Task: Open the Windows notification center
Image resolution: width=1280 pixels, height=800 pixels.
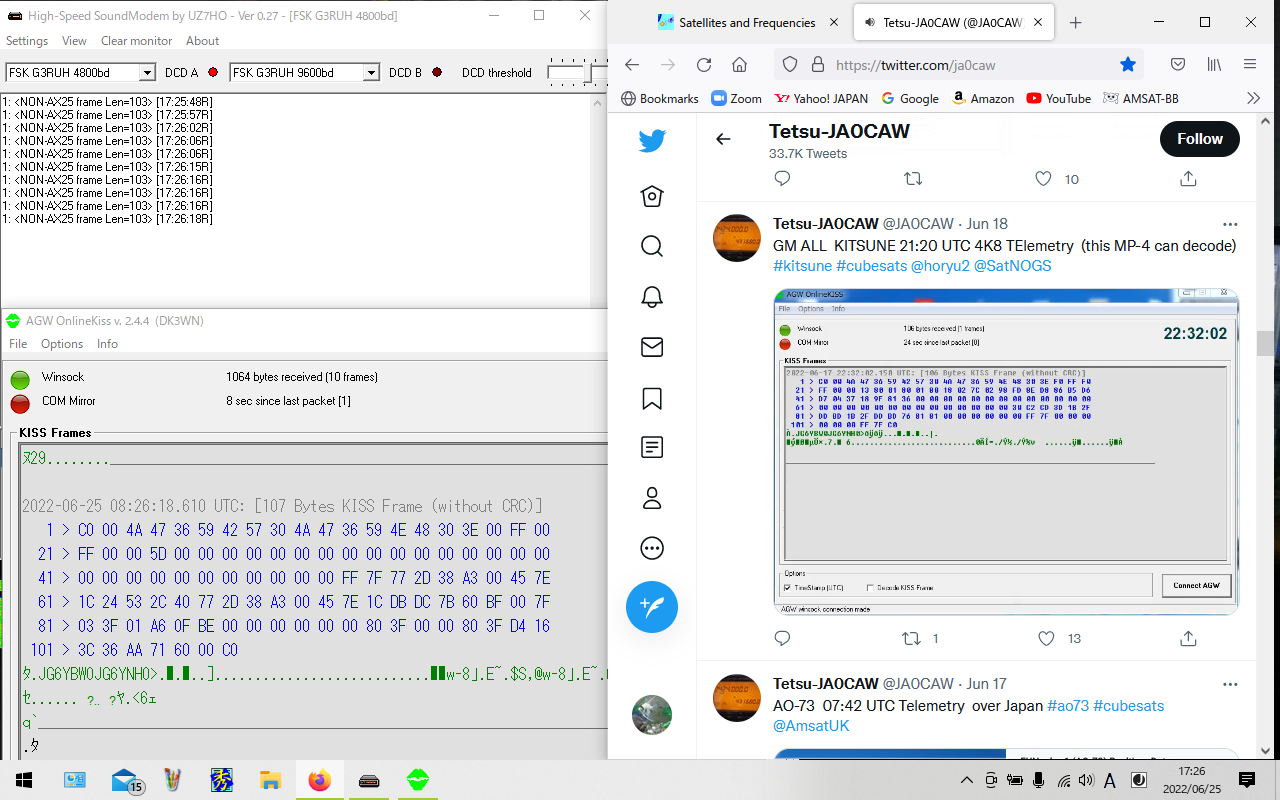Action: coord(1247,780)
